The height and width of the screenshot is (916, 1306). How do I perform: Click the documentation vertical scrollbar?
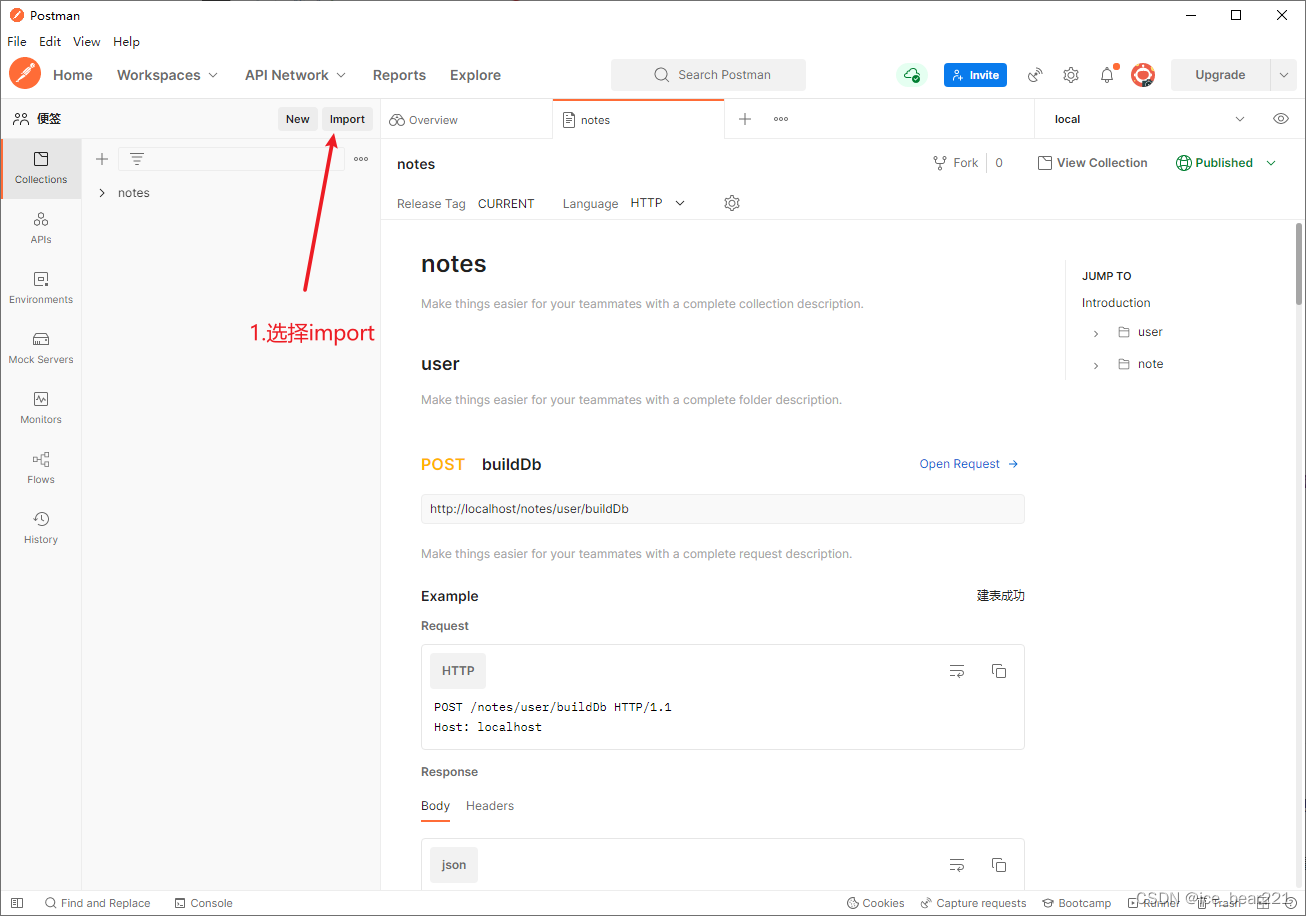[1298, 264]
